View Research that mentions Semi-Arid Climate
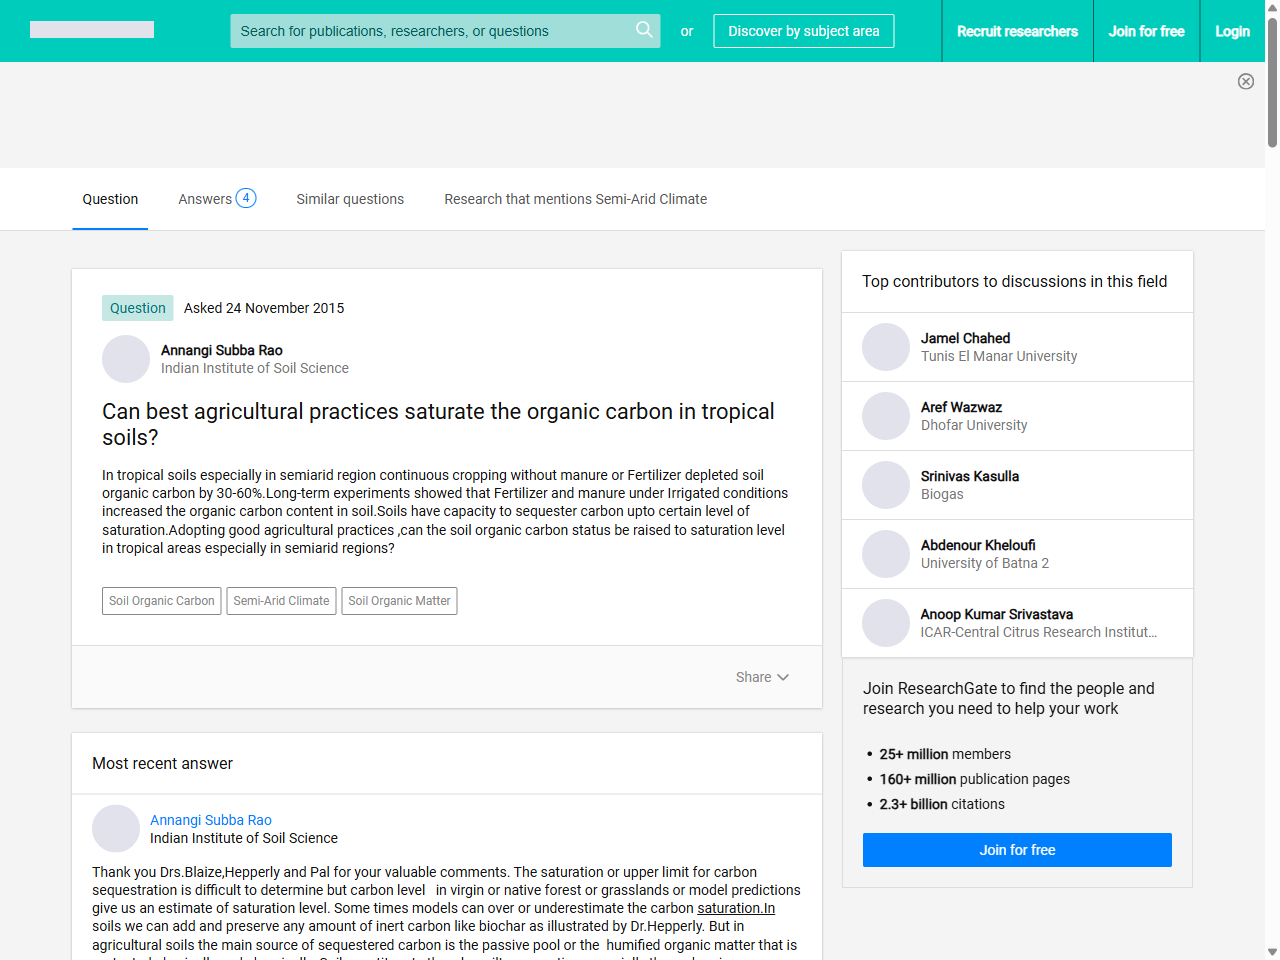This screenshot has height=960, width=1280. click(x=575, y=199)
